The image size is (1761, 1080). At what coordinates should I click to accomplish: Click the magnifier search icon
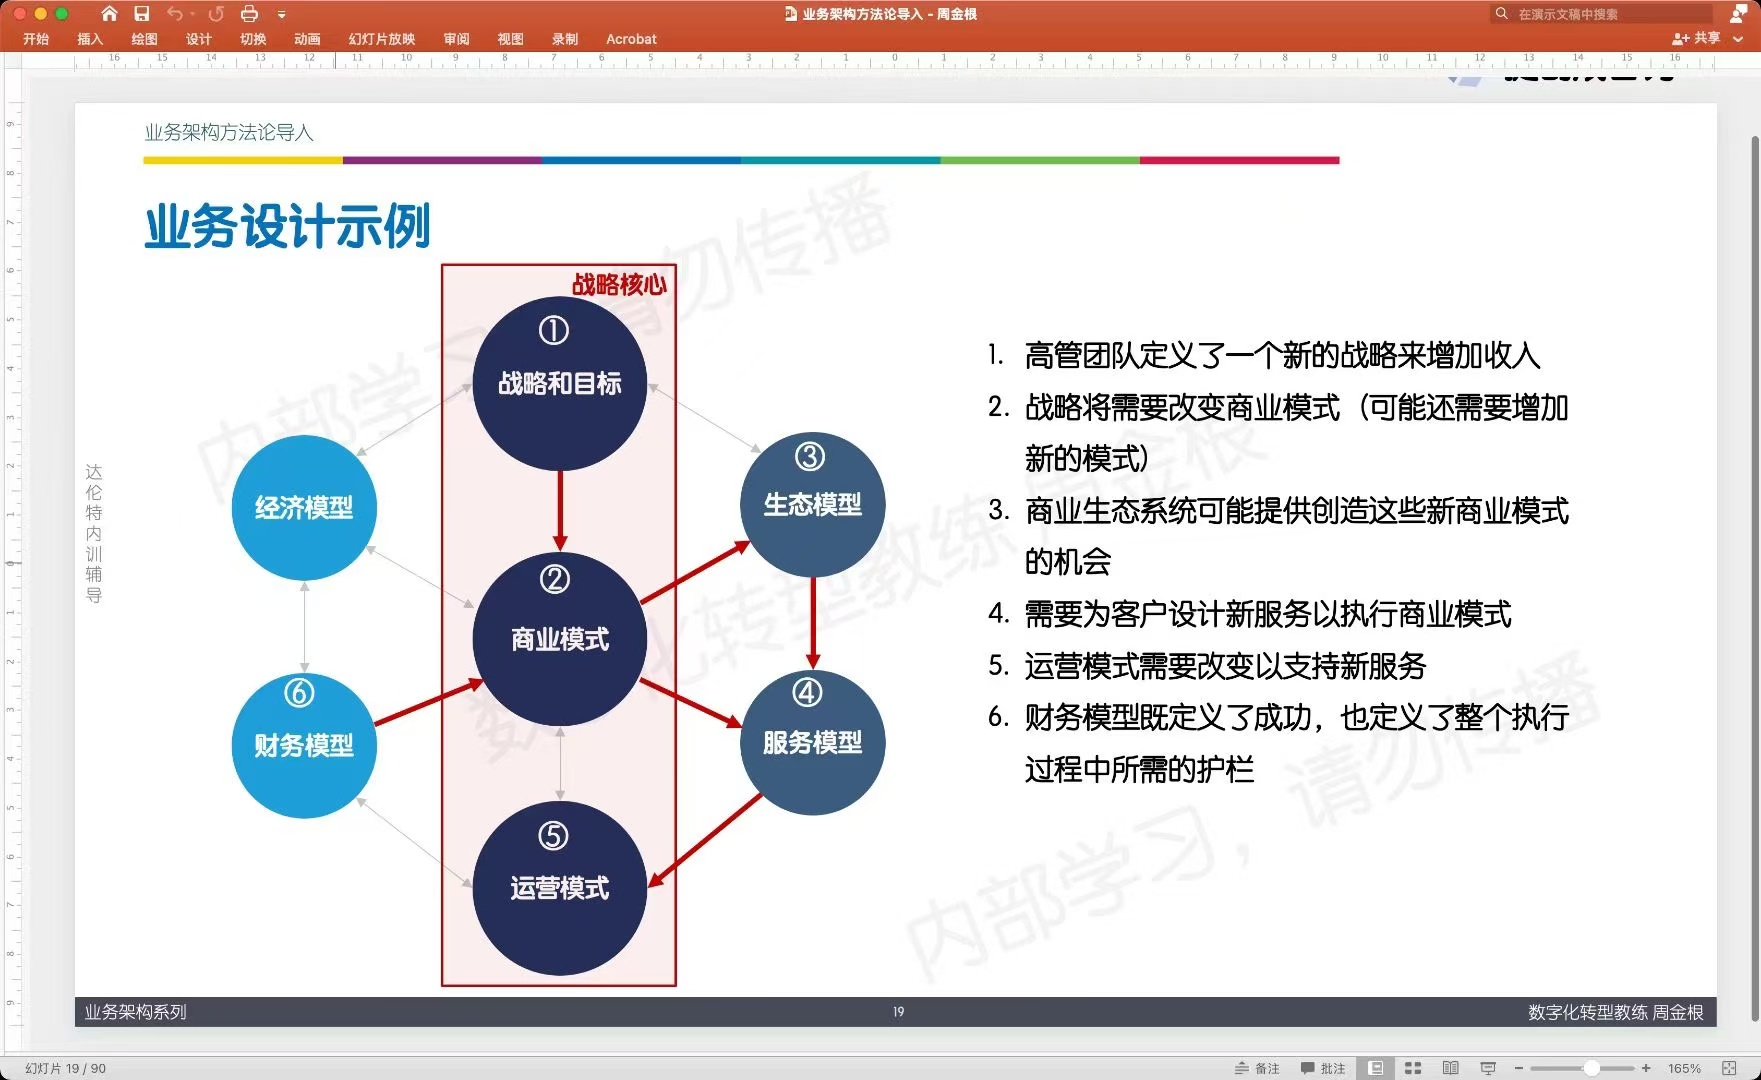click(x=1501, y=14)
